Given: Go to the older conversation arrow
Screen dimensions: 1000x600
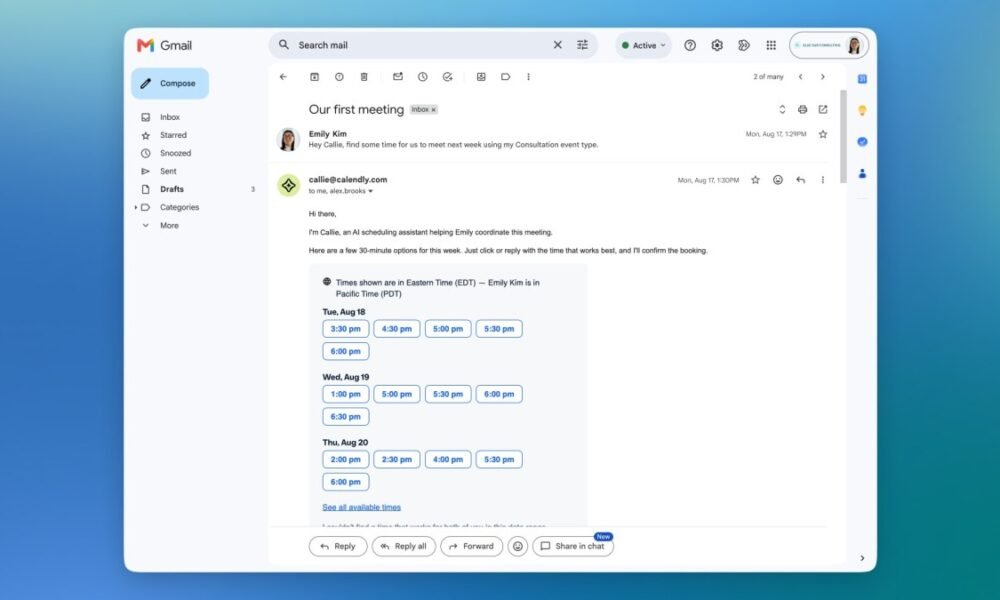Looking at the screenshot, I should pos(823,77).
